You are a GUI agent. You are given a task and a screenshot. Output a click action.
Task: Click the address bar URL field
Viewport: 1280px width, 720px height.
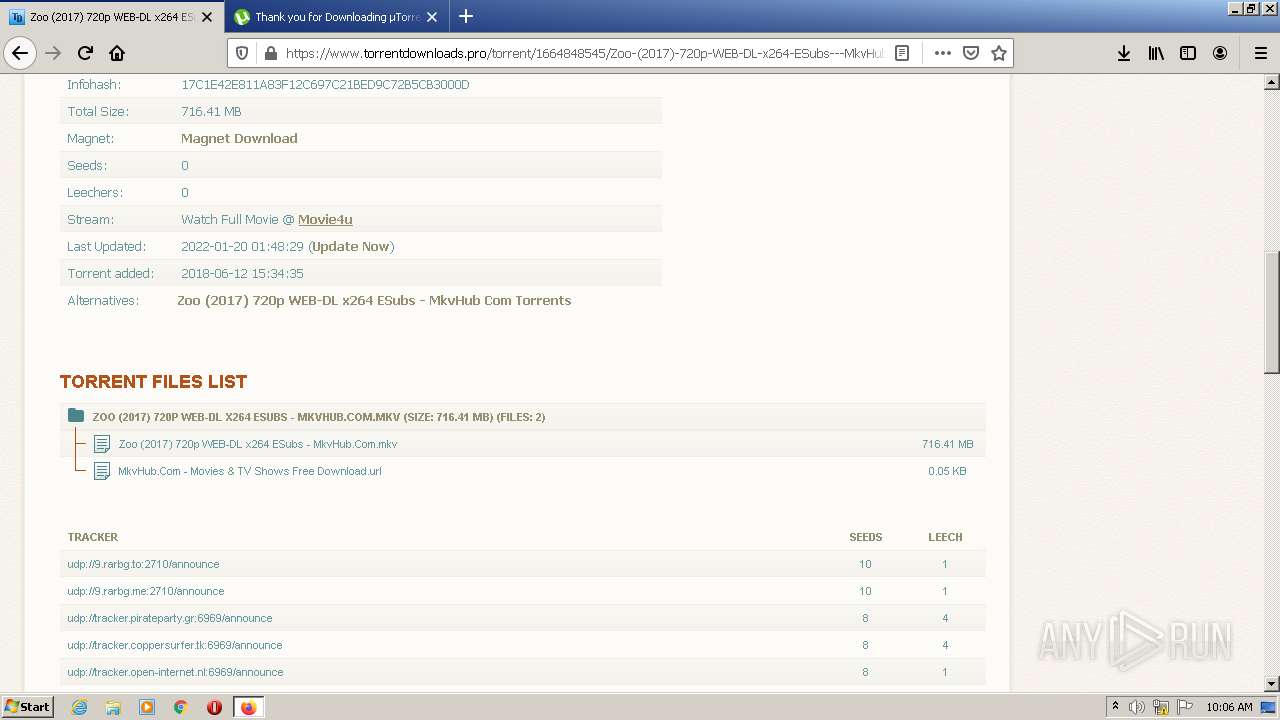click(x=584, y=53)
